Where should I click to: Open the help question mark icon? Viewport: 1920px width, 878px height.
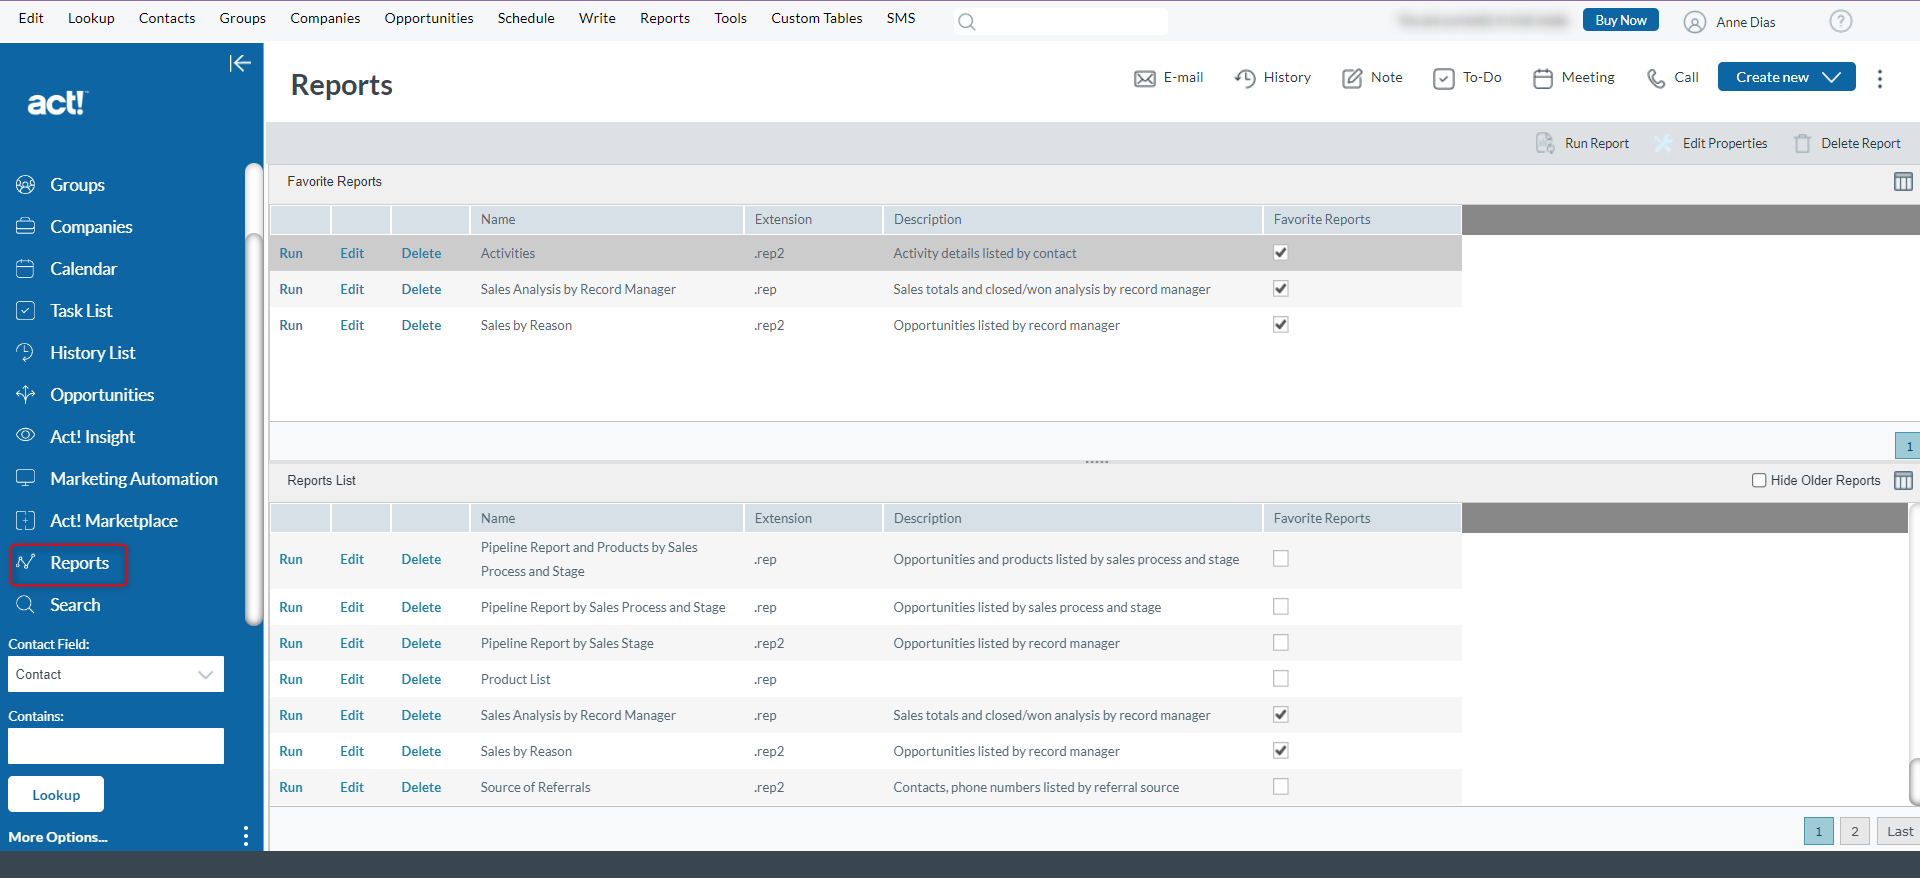coord(1840,21)
